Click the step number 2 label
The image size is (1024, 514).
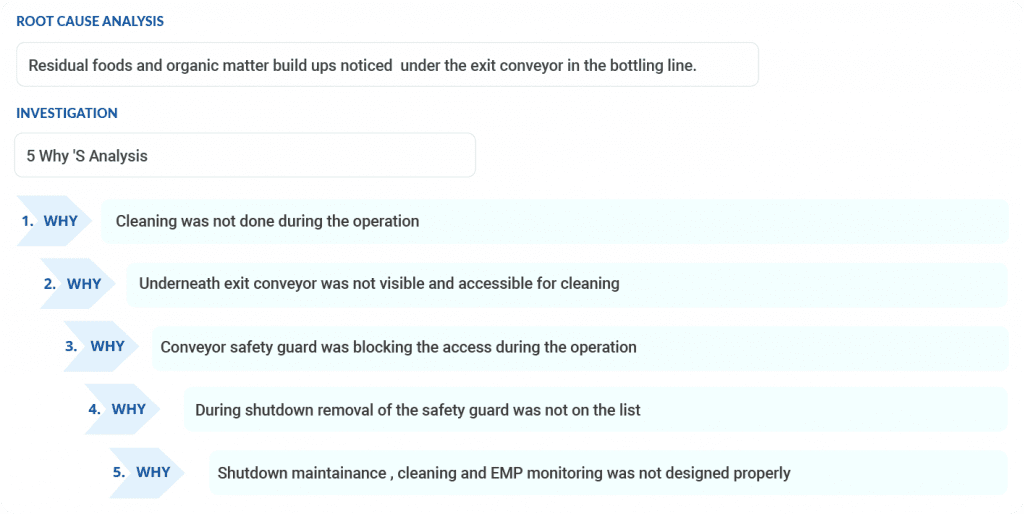(x=50, y=283)
